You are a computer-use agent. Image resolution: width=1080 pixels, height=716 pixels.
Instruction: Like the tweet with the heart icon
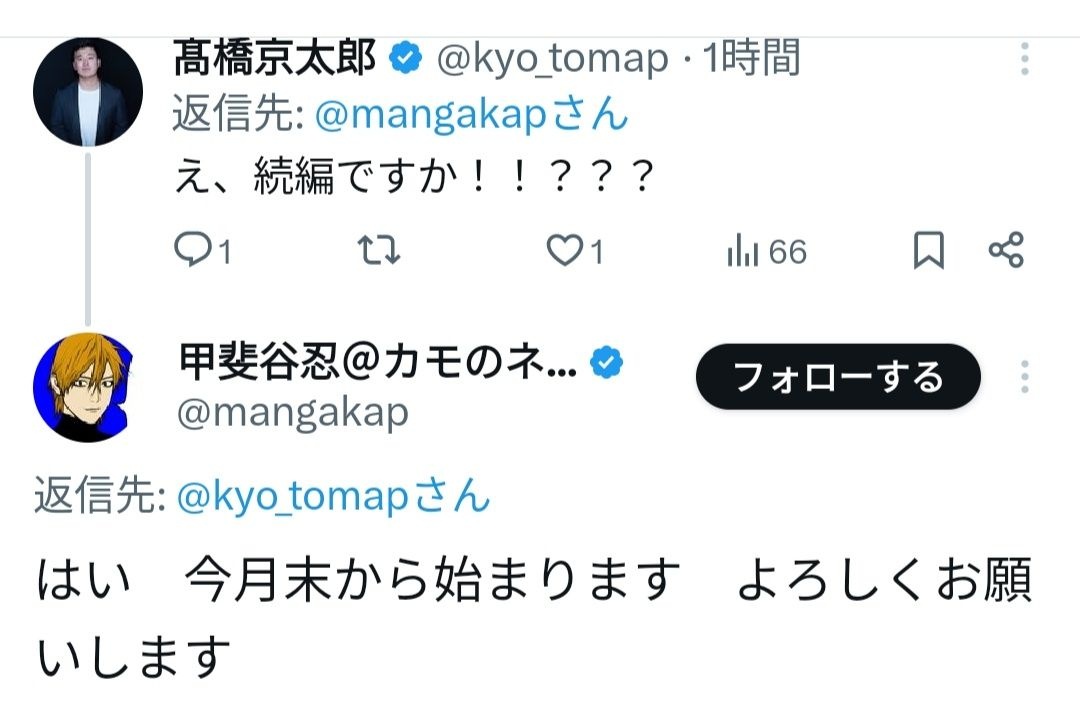565,251
